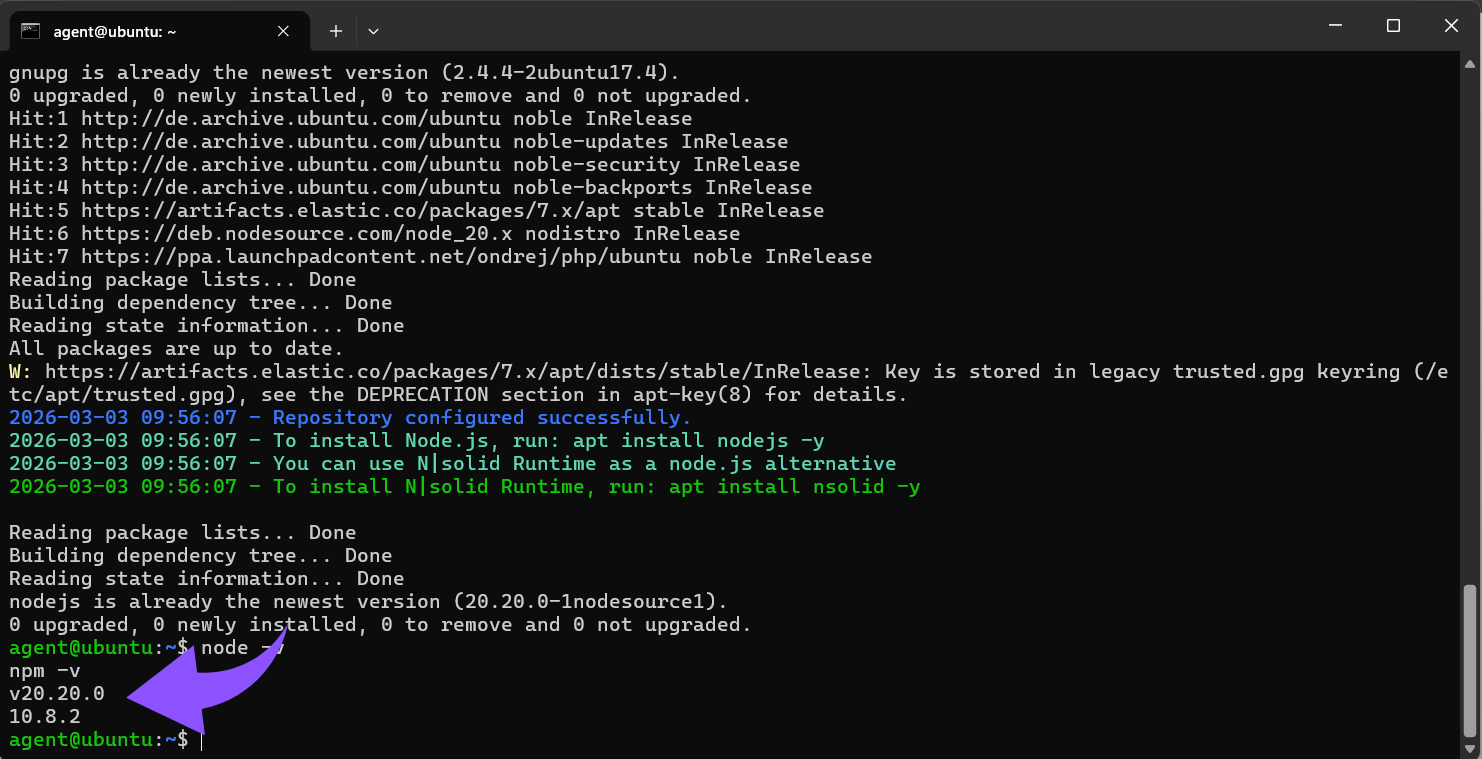This screenshot has width=1482, height=759.
Task: Minimize the terminal window
Action: (x=1335, y=26)
